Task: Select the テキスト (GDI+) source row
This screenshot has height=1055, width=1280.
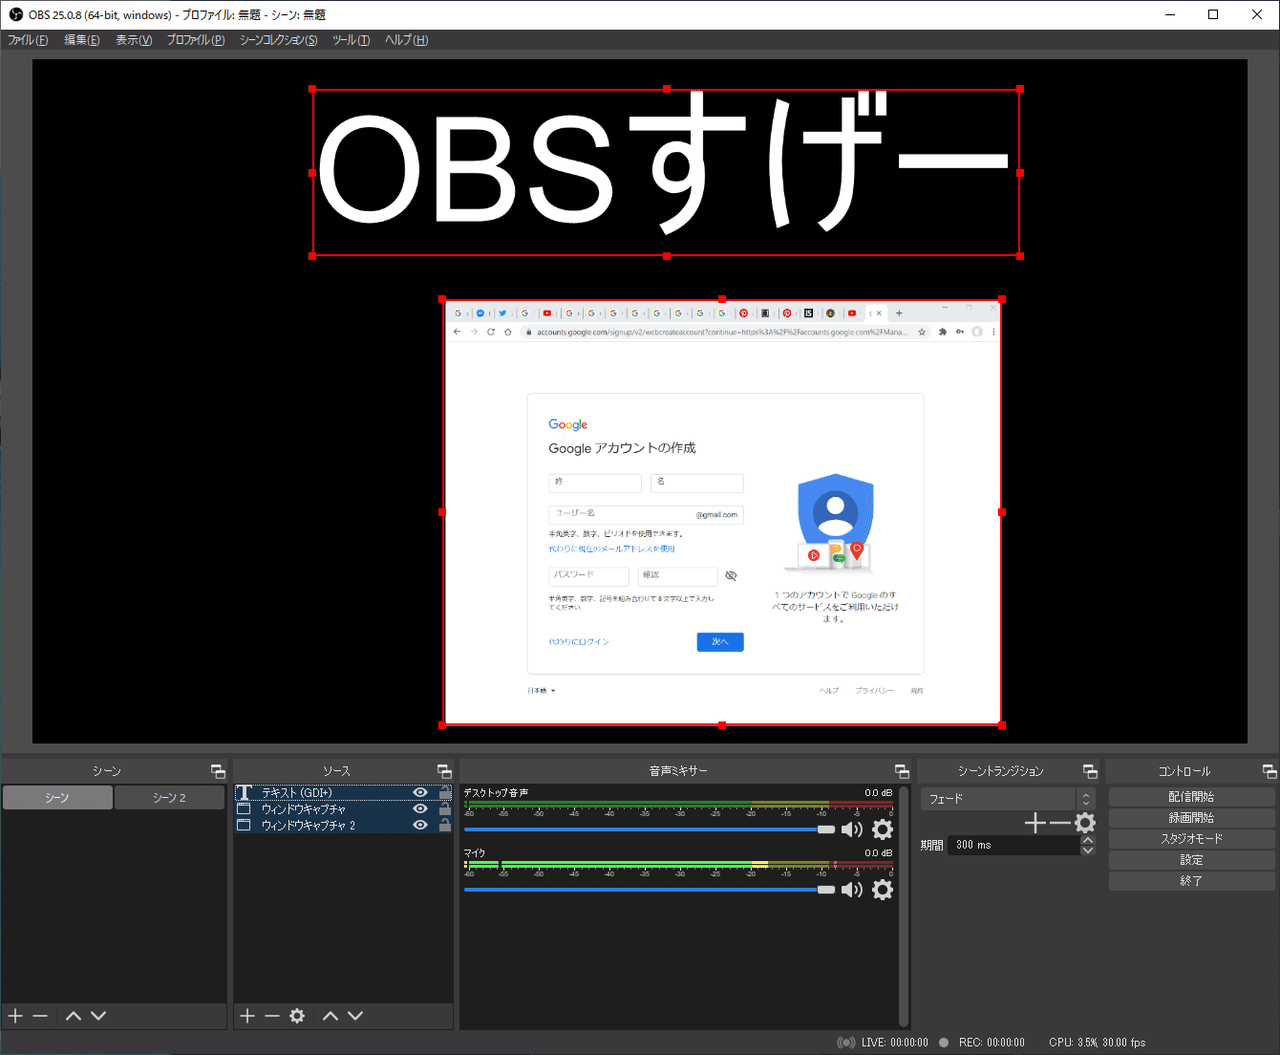Action: point(343,793)
